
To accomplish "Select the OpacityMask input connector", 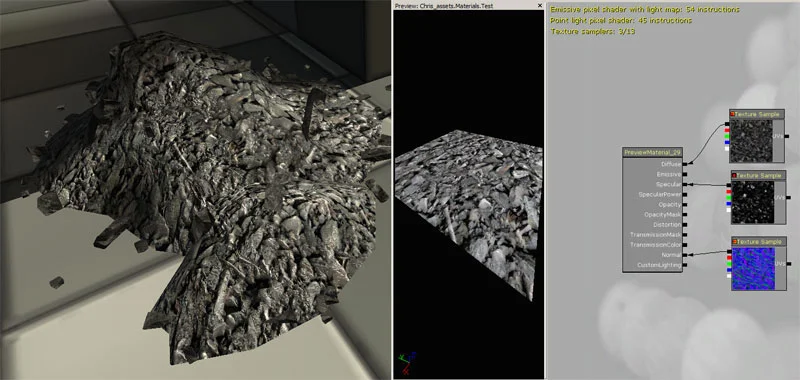I will (685, 215).
